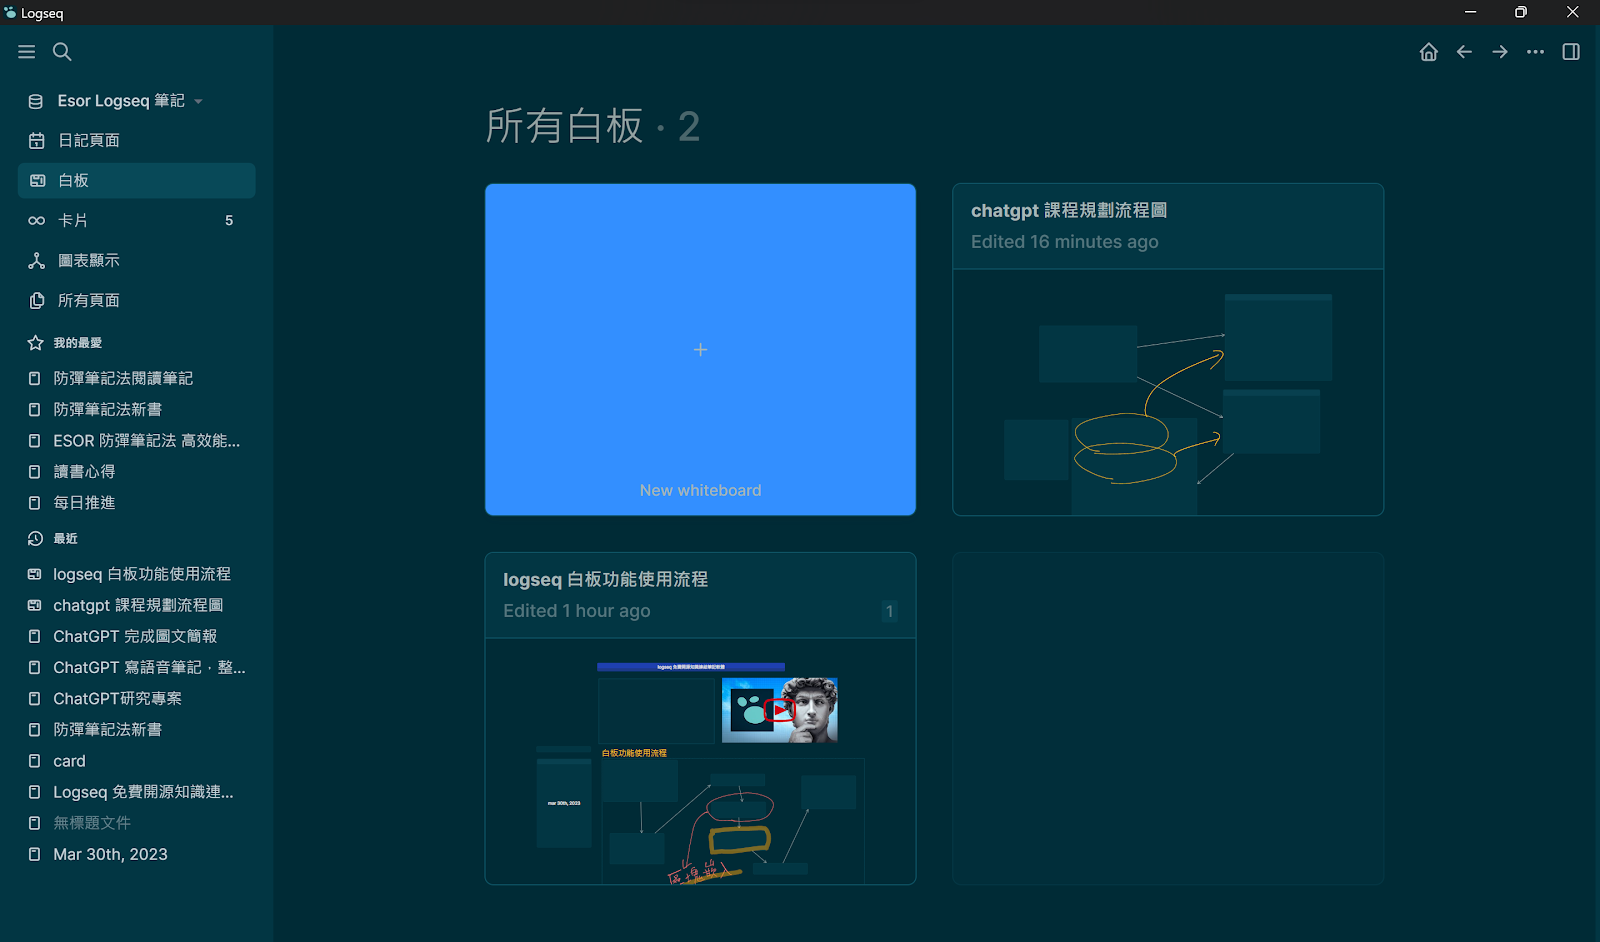Screen dimensions: 1600x942
Task: Click the clock history icon beside 最近
Action: (35, 539)
